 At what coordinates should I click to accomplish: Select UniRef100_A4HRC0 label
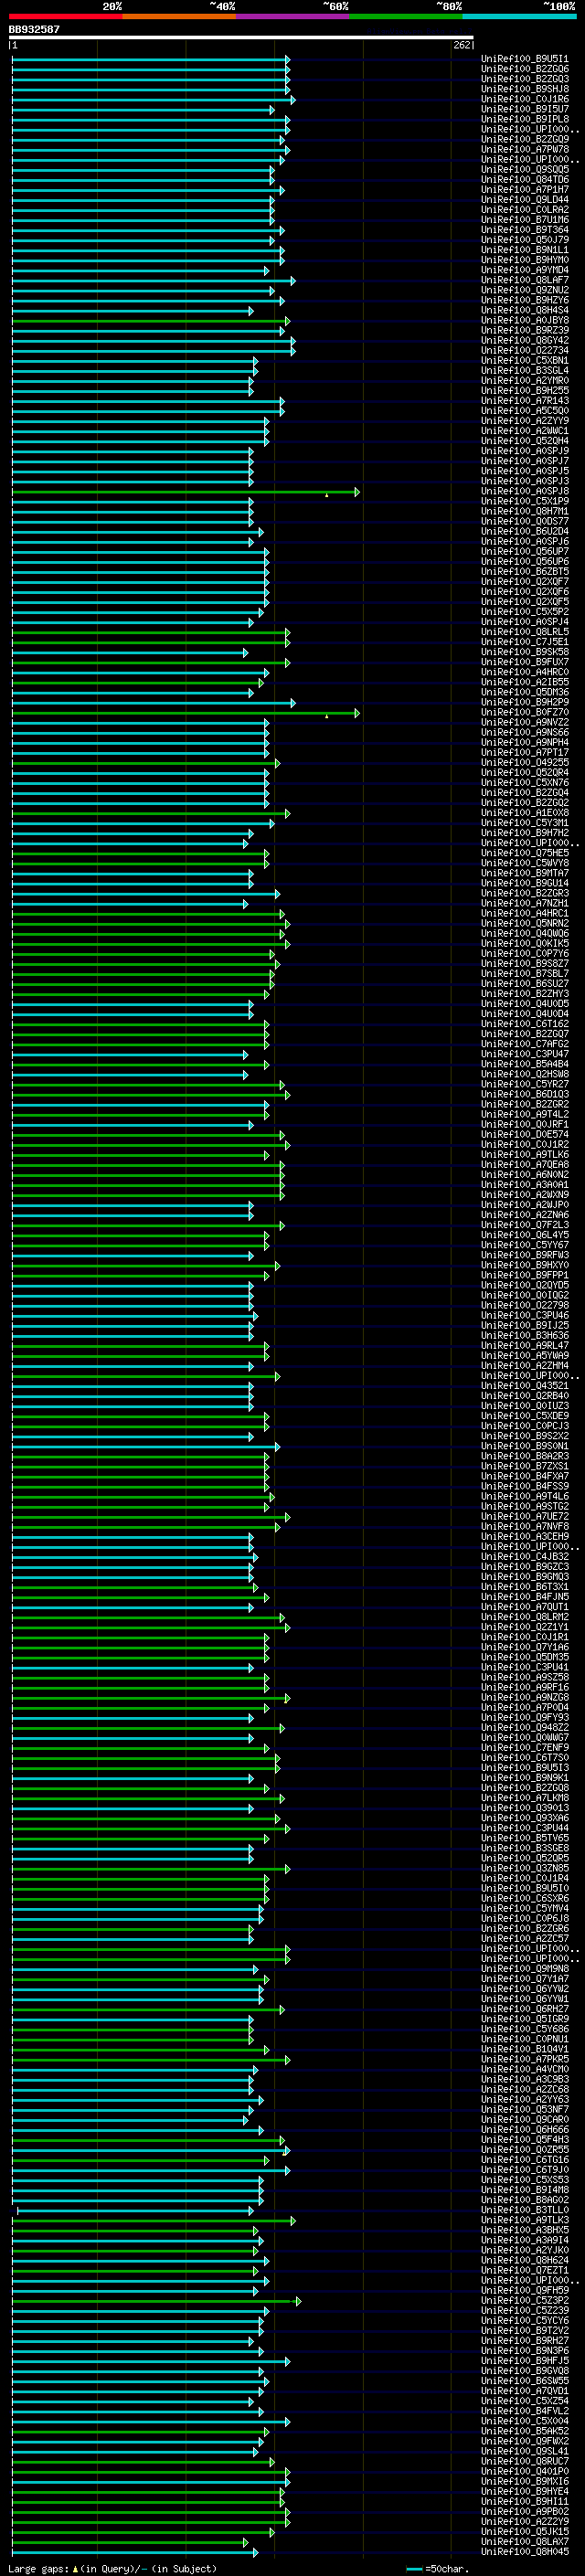click(525, 673)
